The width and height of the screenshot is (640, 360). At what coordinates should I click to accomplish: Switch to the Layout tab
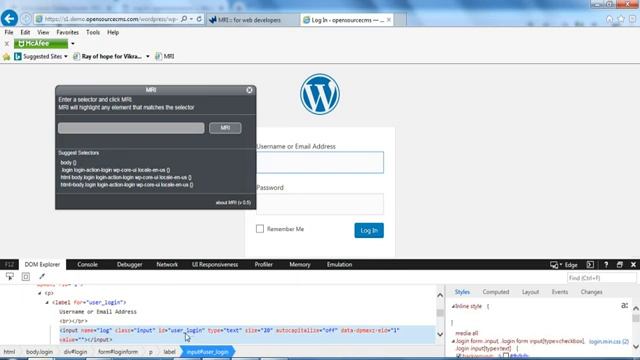click(x=530, y=292)
